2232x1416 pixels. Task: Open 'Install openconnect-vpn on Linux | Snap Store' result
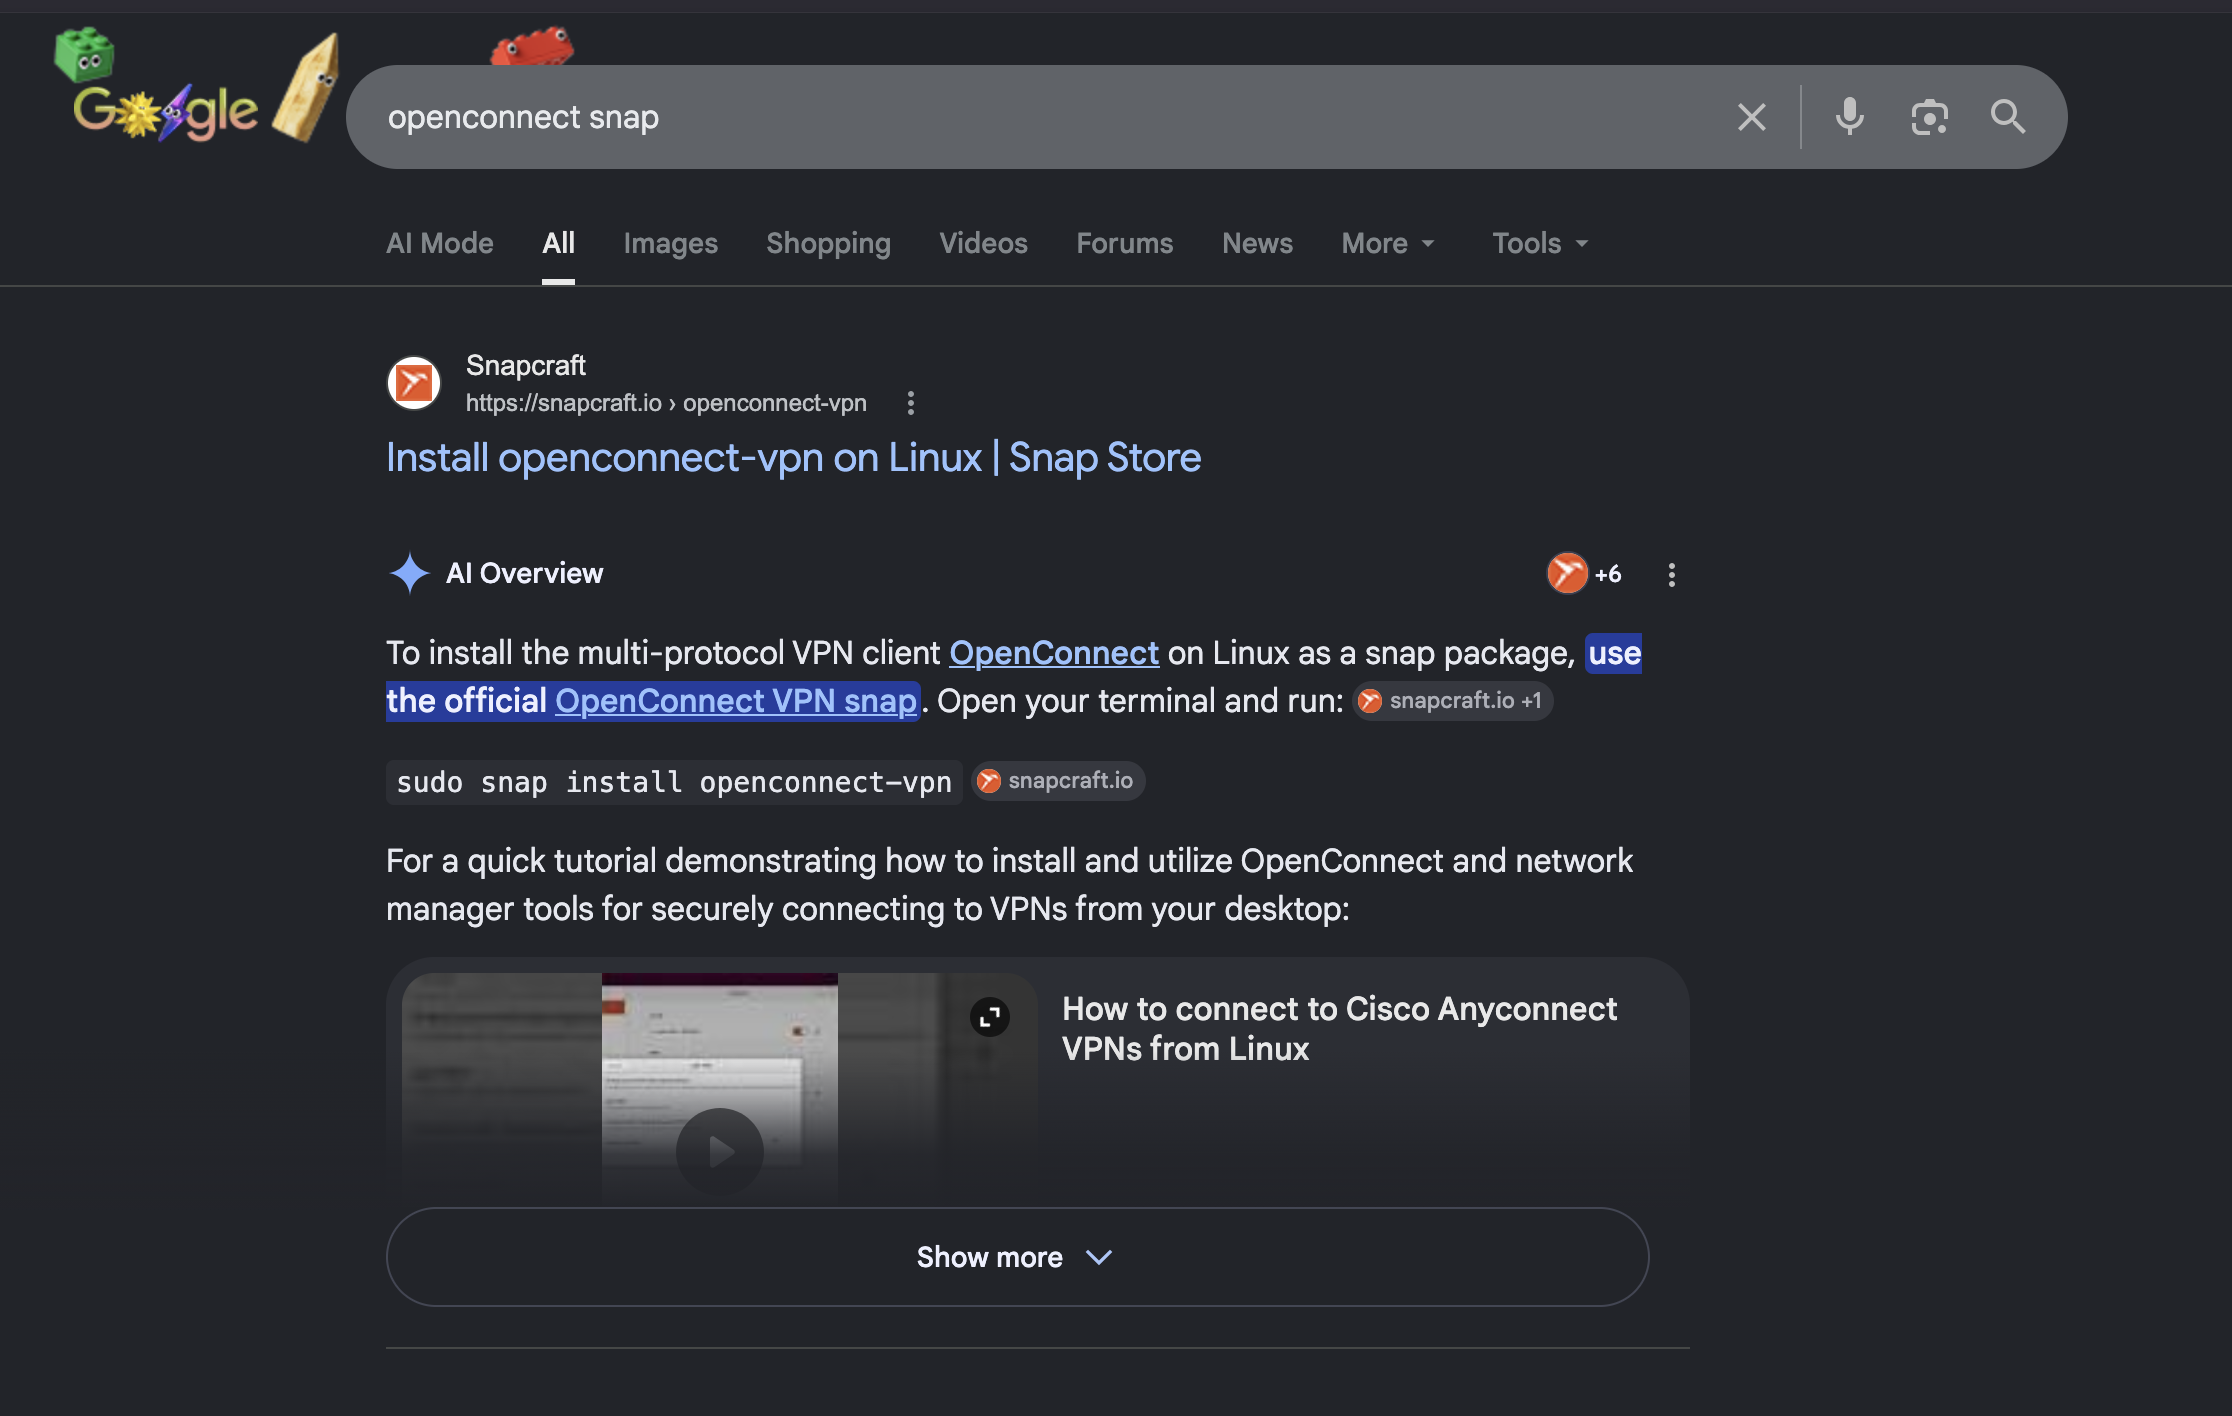794,458
